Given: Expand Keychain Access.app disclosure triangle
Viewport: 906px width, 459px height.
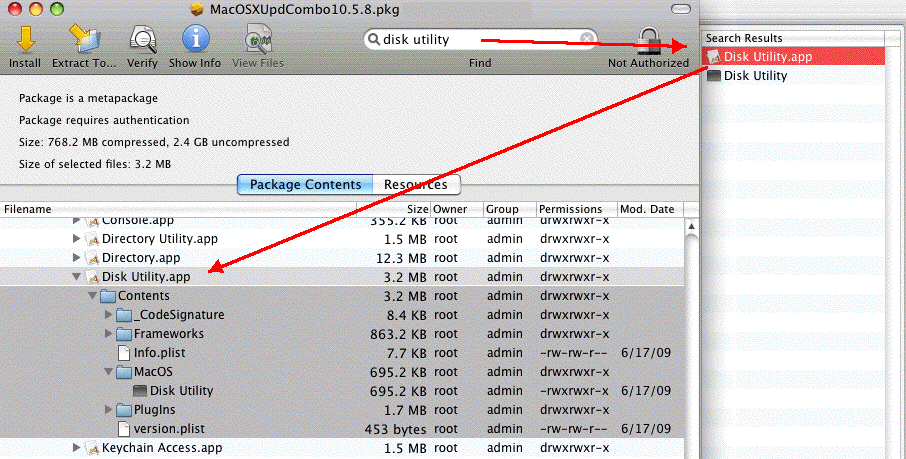Looking at the screenshot, I should 76,447.
